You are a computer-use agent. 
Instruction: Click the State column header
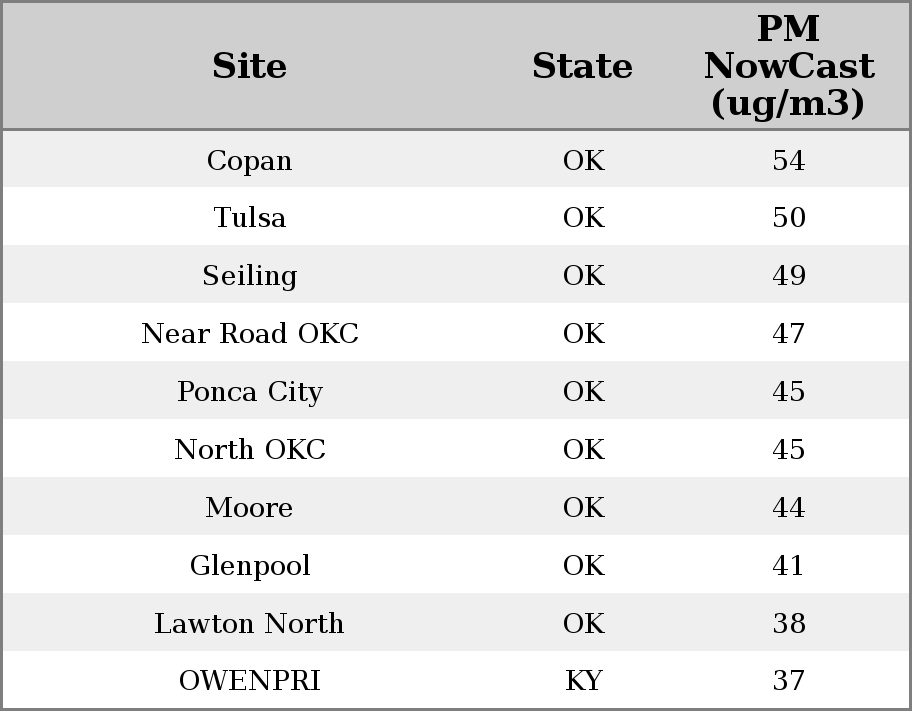coord(582,66)
